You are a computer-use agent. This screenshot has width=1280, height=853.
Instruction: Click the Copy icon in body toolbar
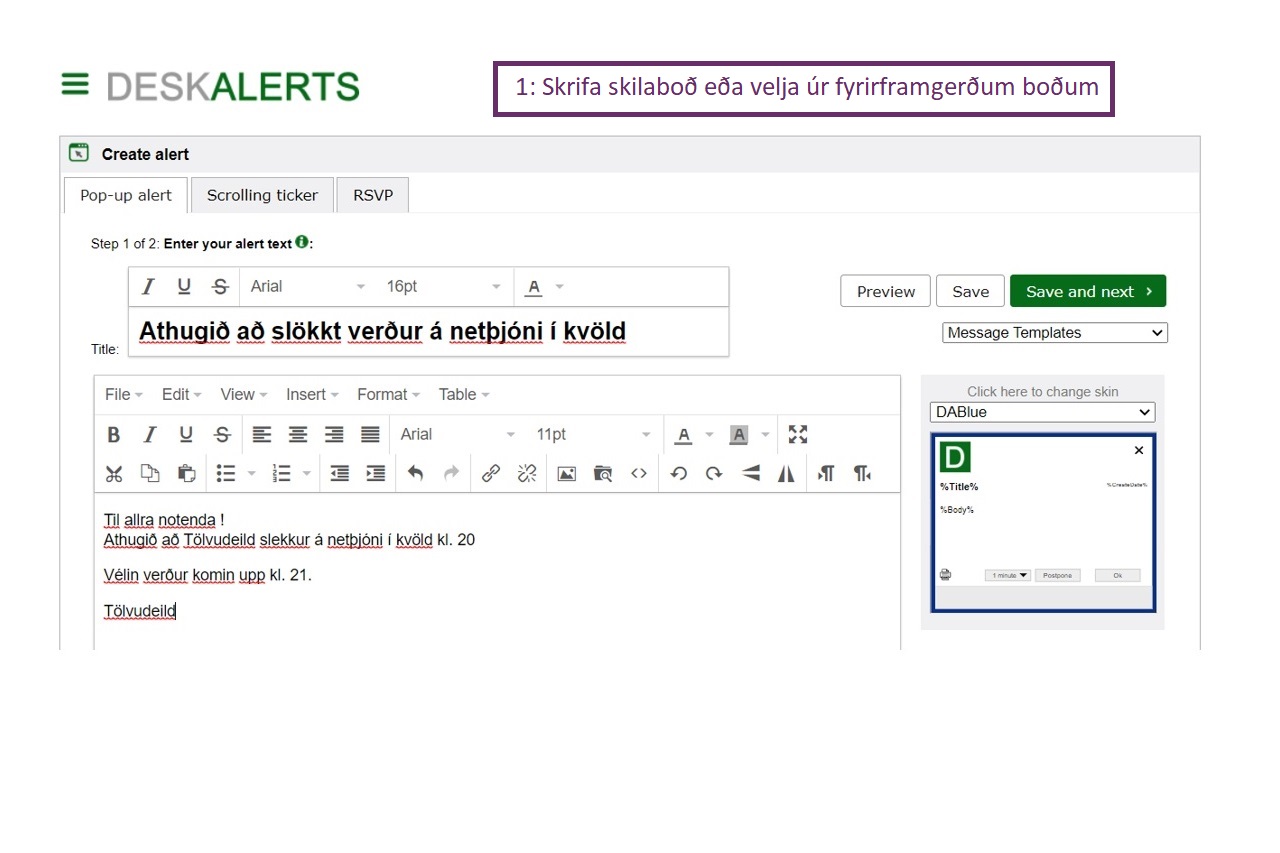point(150,474)
